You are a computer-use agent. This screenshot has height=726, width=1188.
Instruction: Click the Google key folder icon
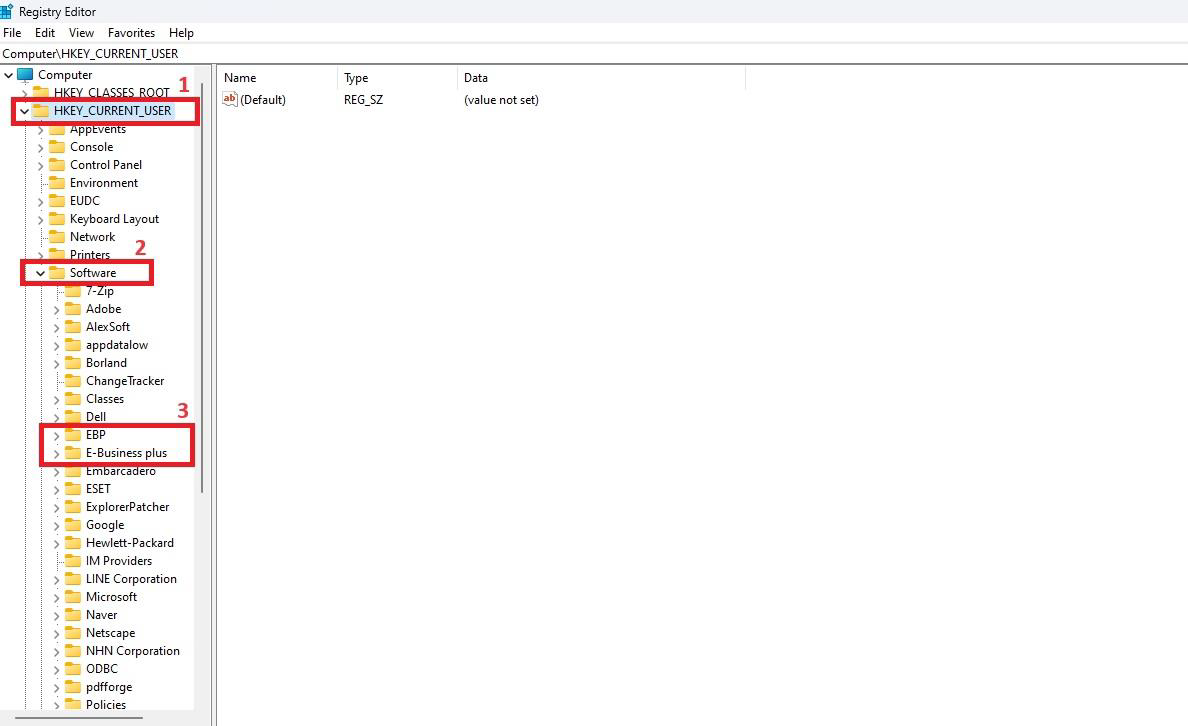[x=73, y=525]
